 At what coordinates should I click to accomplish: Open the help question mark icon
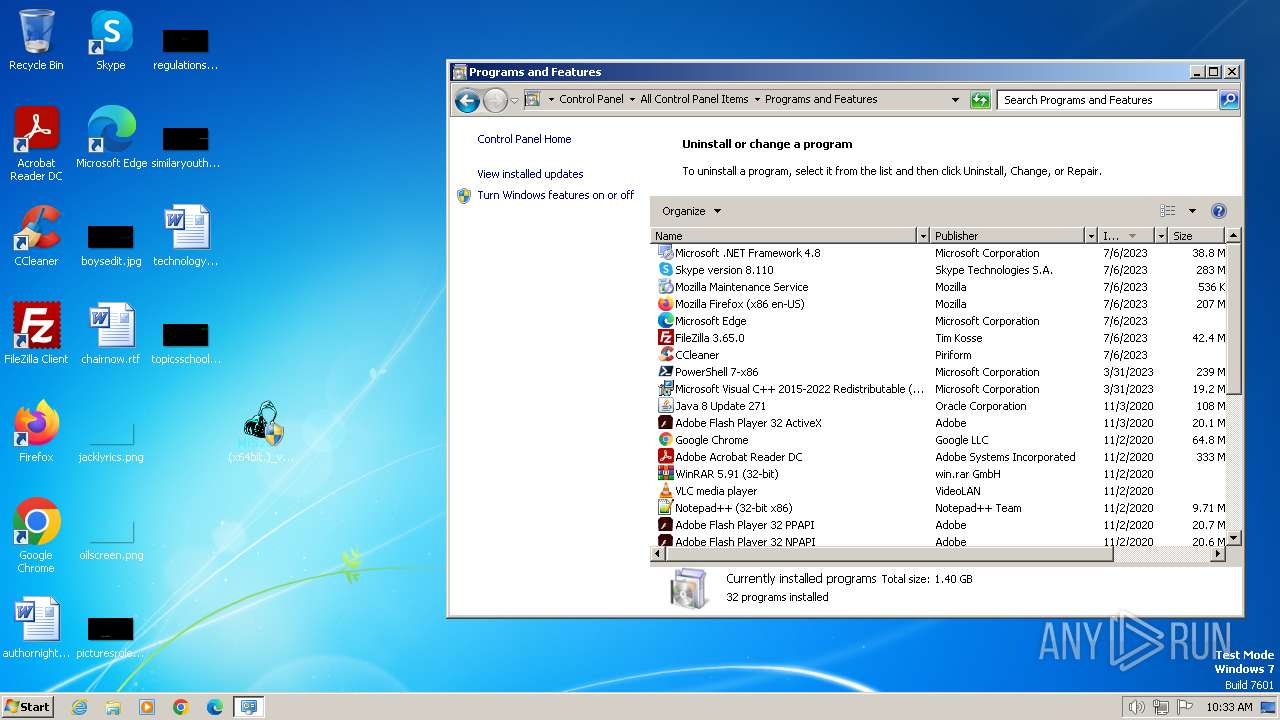point(1218,211)
